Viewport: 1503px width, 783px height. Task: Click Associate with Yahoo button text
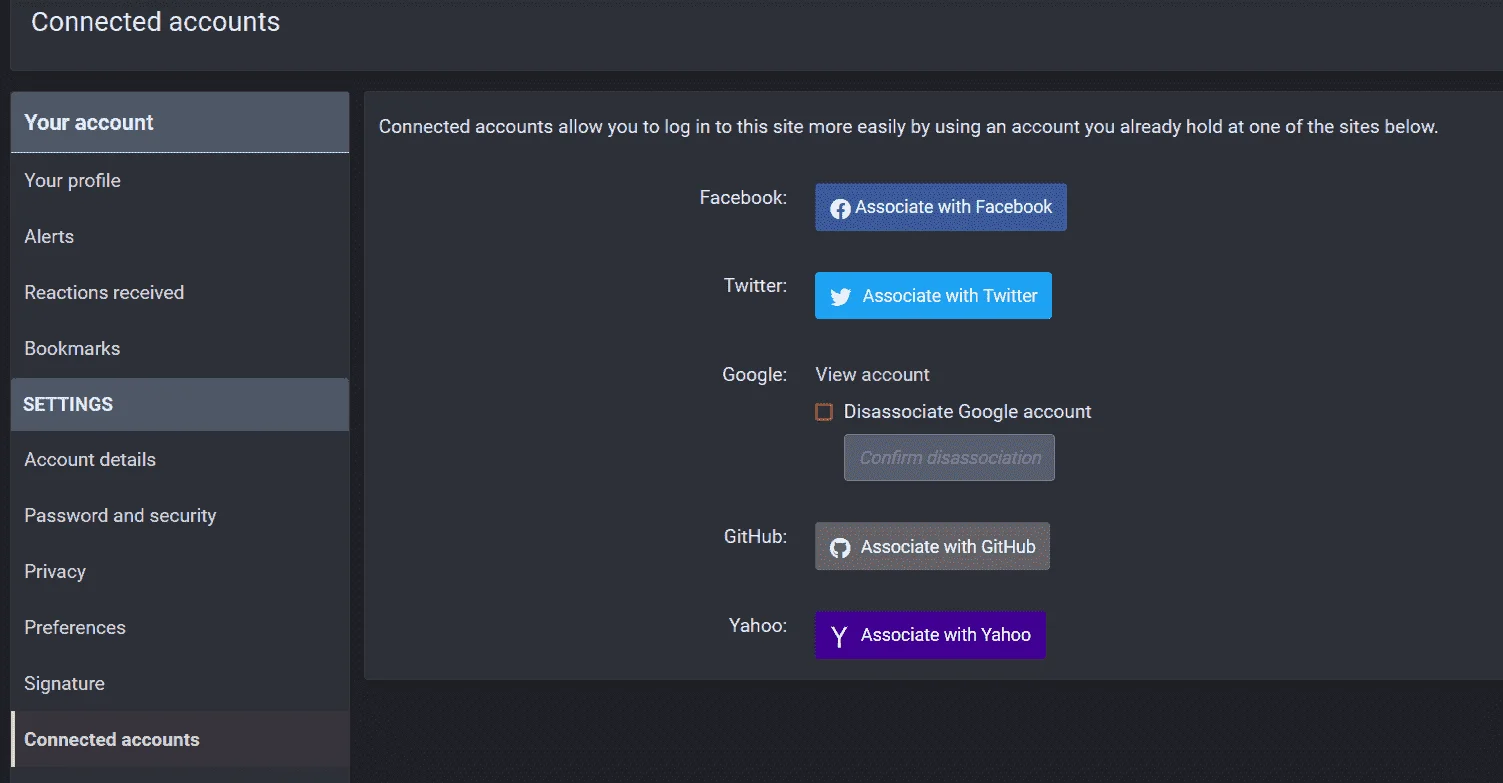[945, 635]
